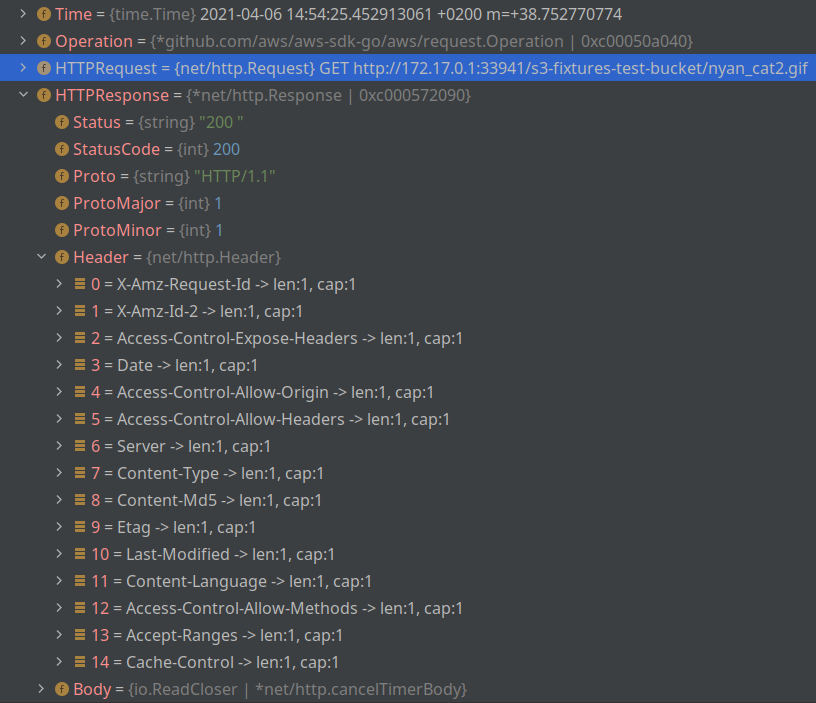Select the Time timestamp value 2021-04-06
The width and height of the screenshot is (816, 703).
tap(411, 14)
